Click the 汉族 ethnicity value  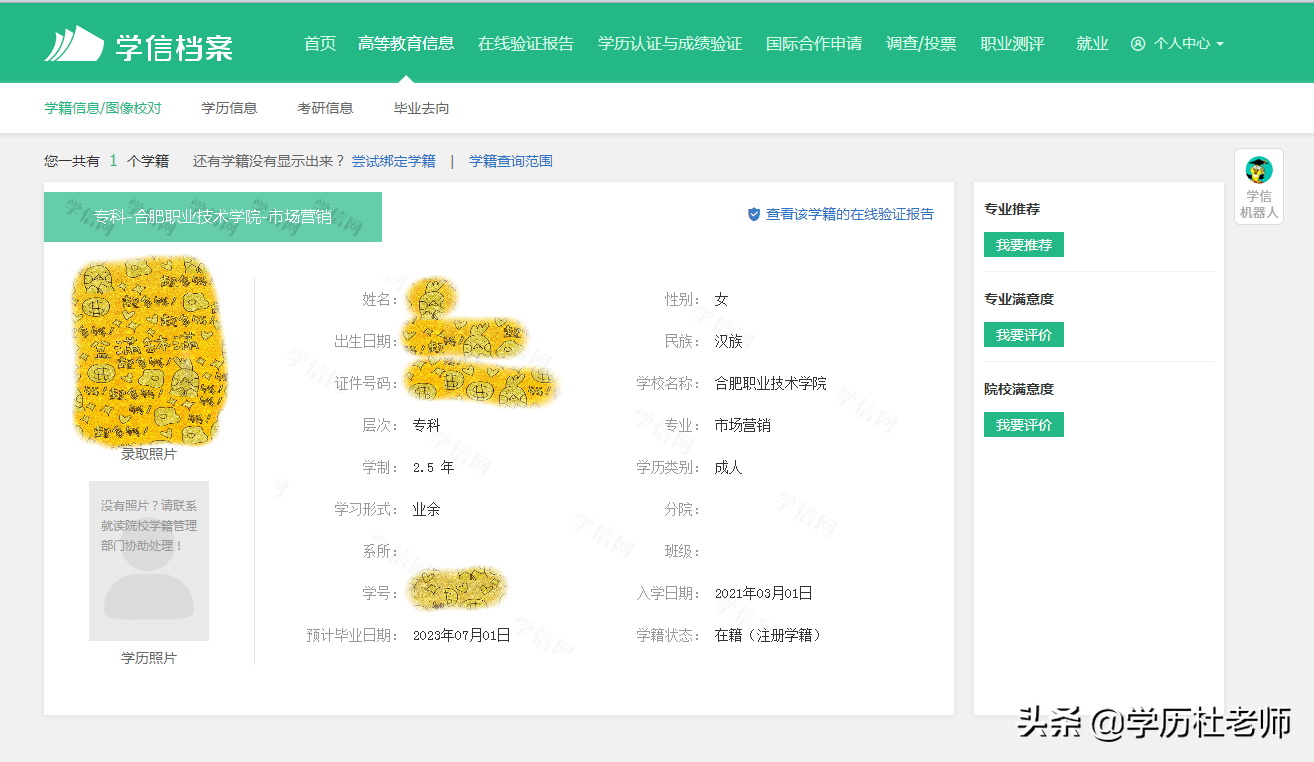coord(729,341)
